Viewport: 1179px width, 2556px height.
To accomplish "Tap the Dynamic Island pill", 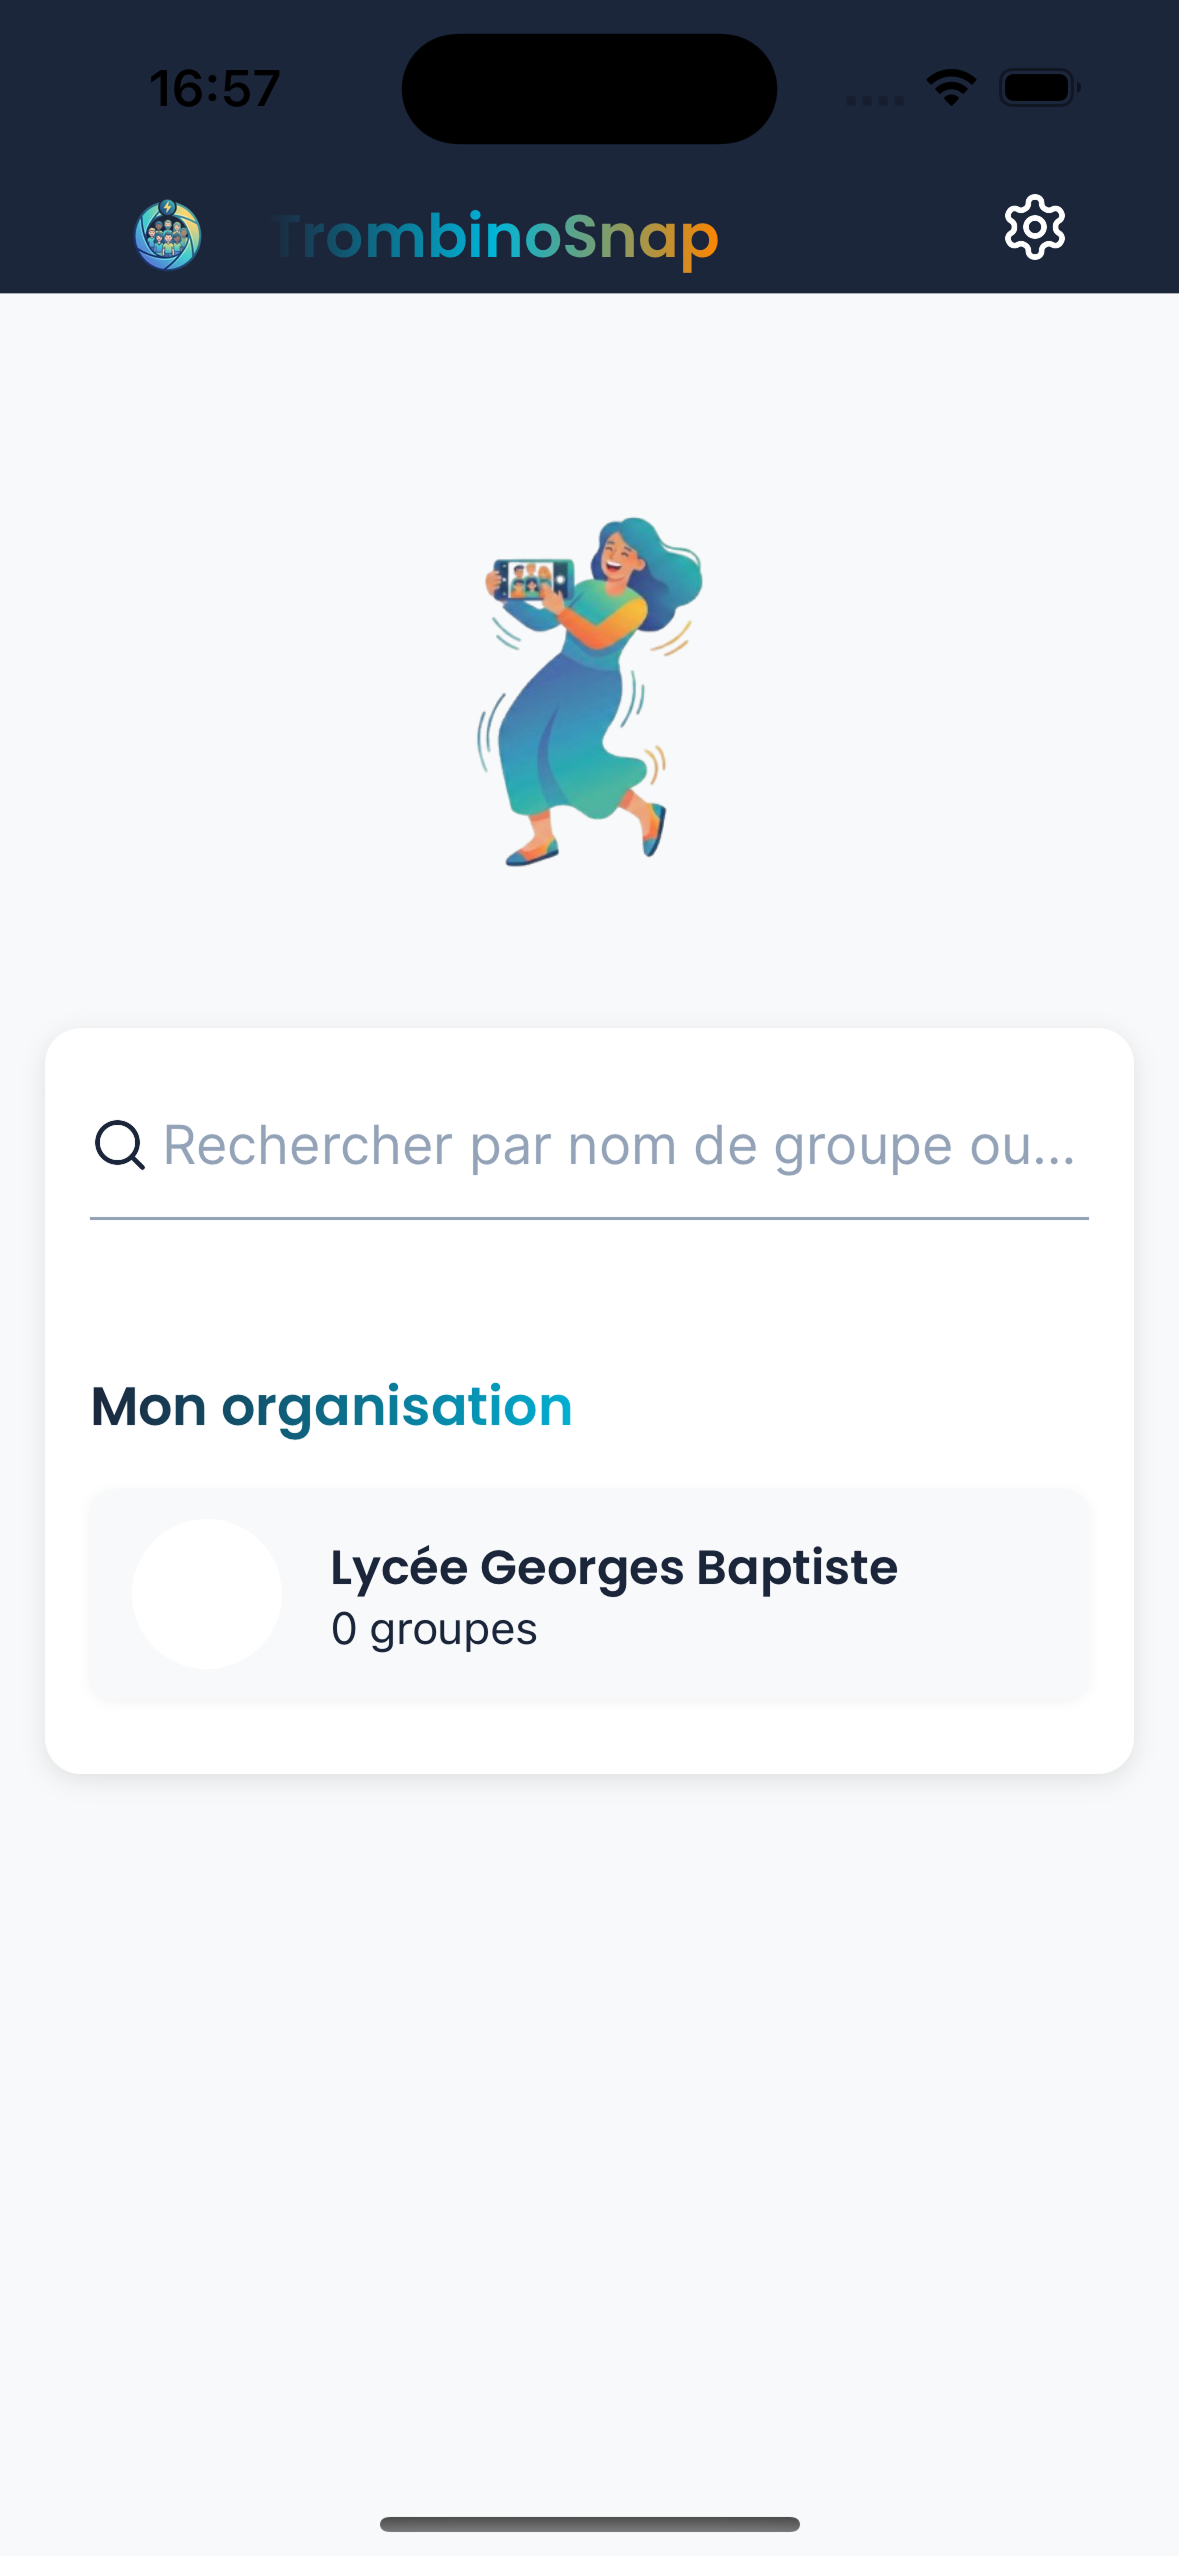I will (x=590, y=89).
